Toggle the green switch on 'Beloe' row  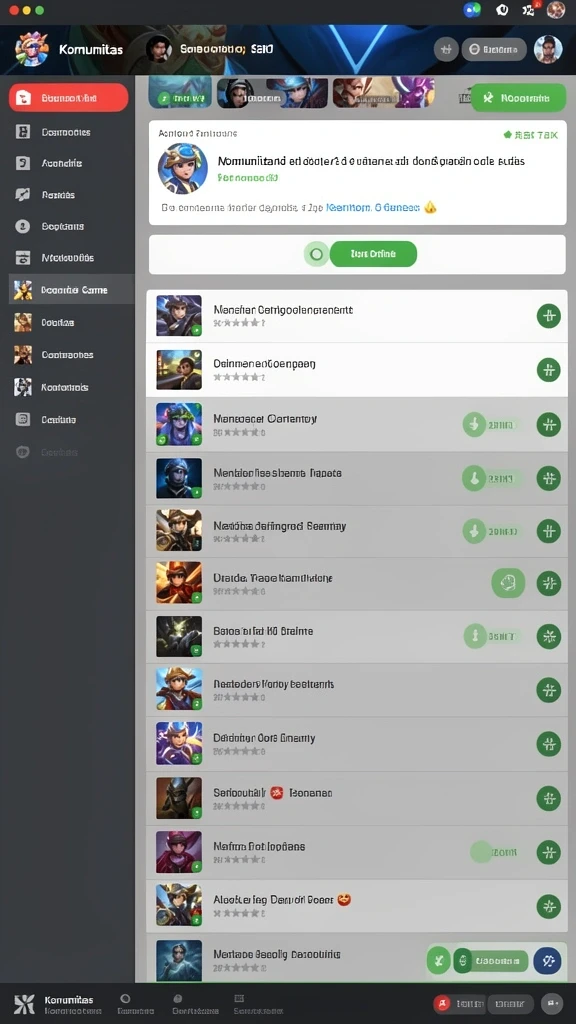(490, 635)
